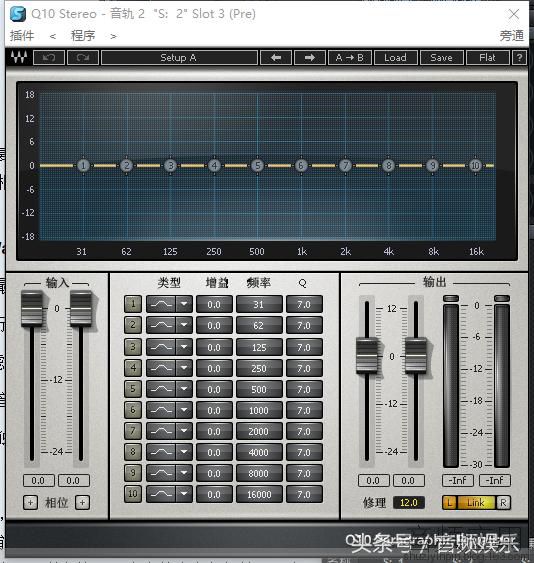
Task: Toggle band 1 on/off button
Action: point(133,304)
